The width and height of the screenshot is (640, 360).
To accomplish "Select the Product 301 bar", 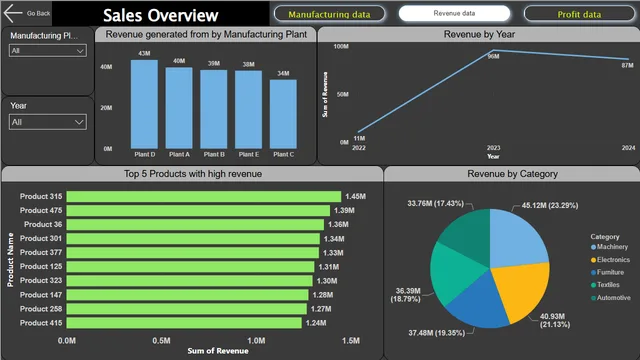I will pyautogui.click(x=193, y=238).
